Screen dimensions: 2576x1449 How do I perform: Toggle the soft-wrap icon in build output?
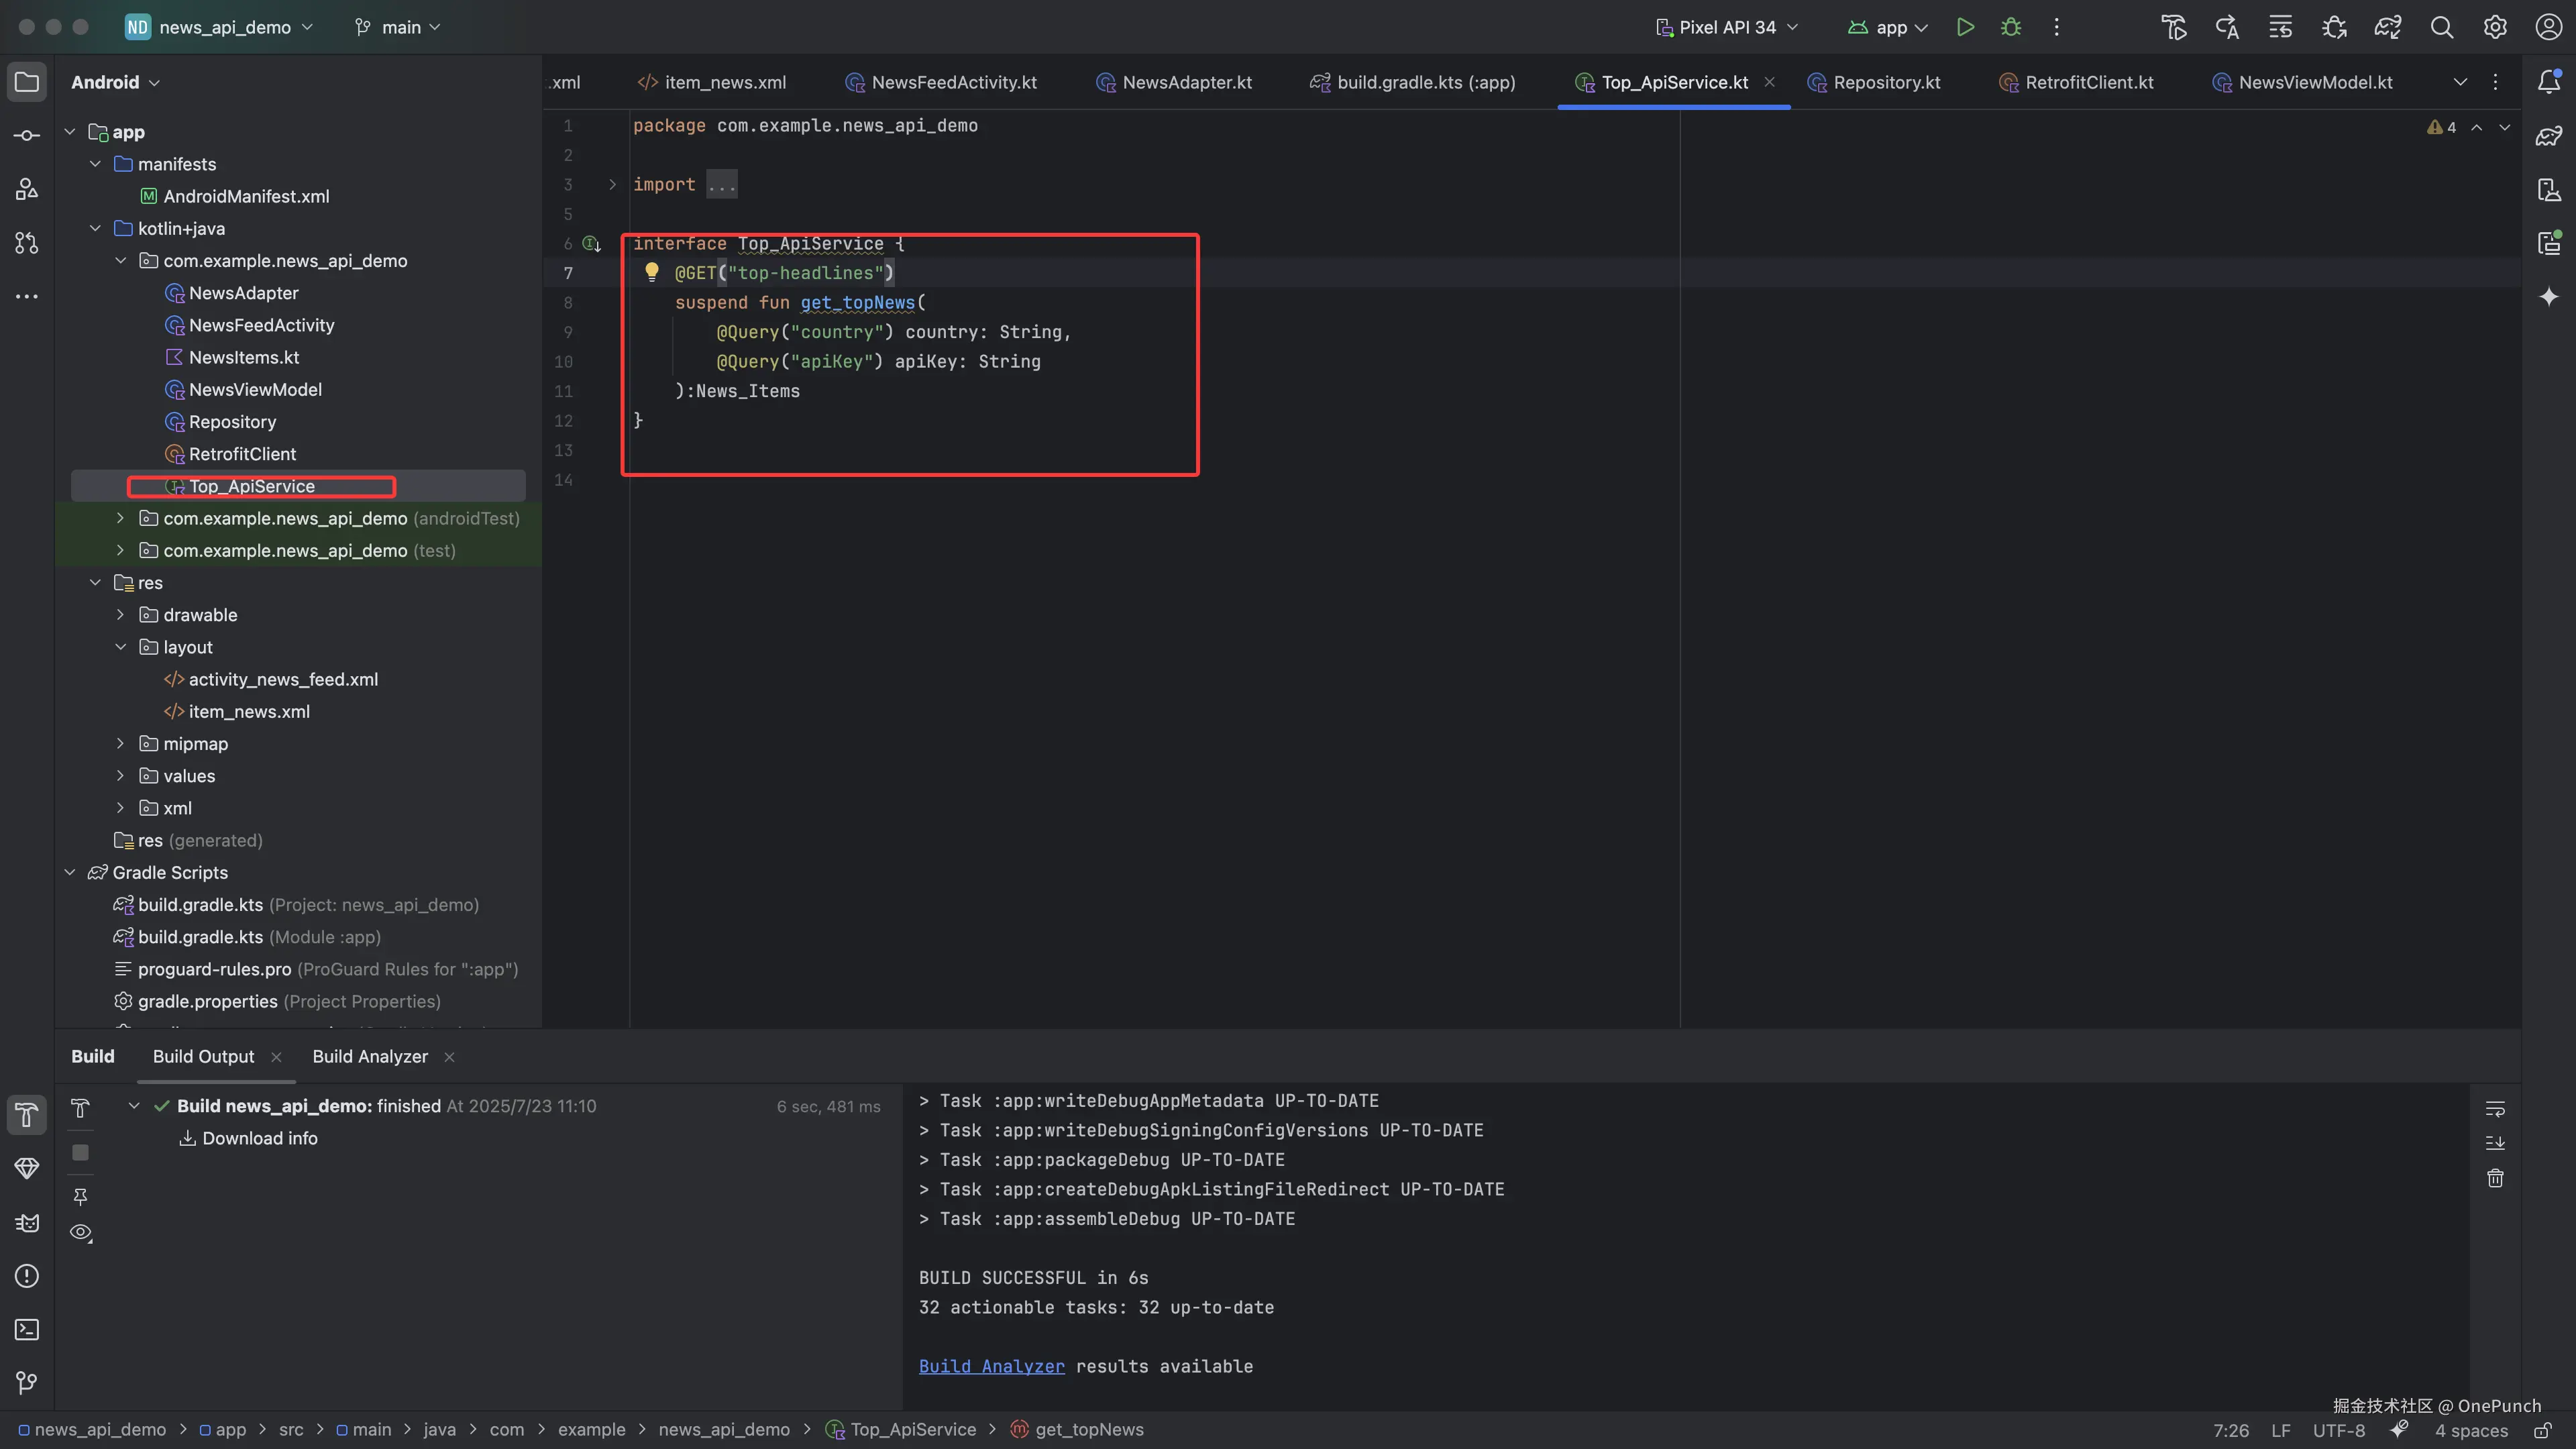tap(2495, 1108)
